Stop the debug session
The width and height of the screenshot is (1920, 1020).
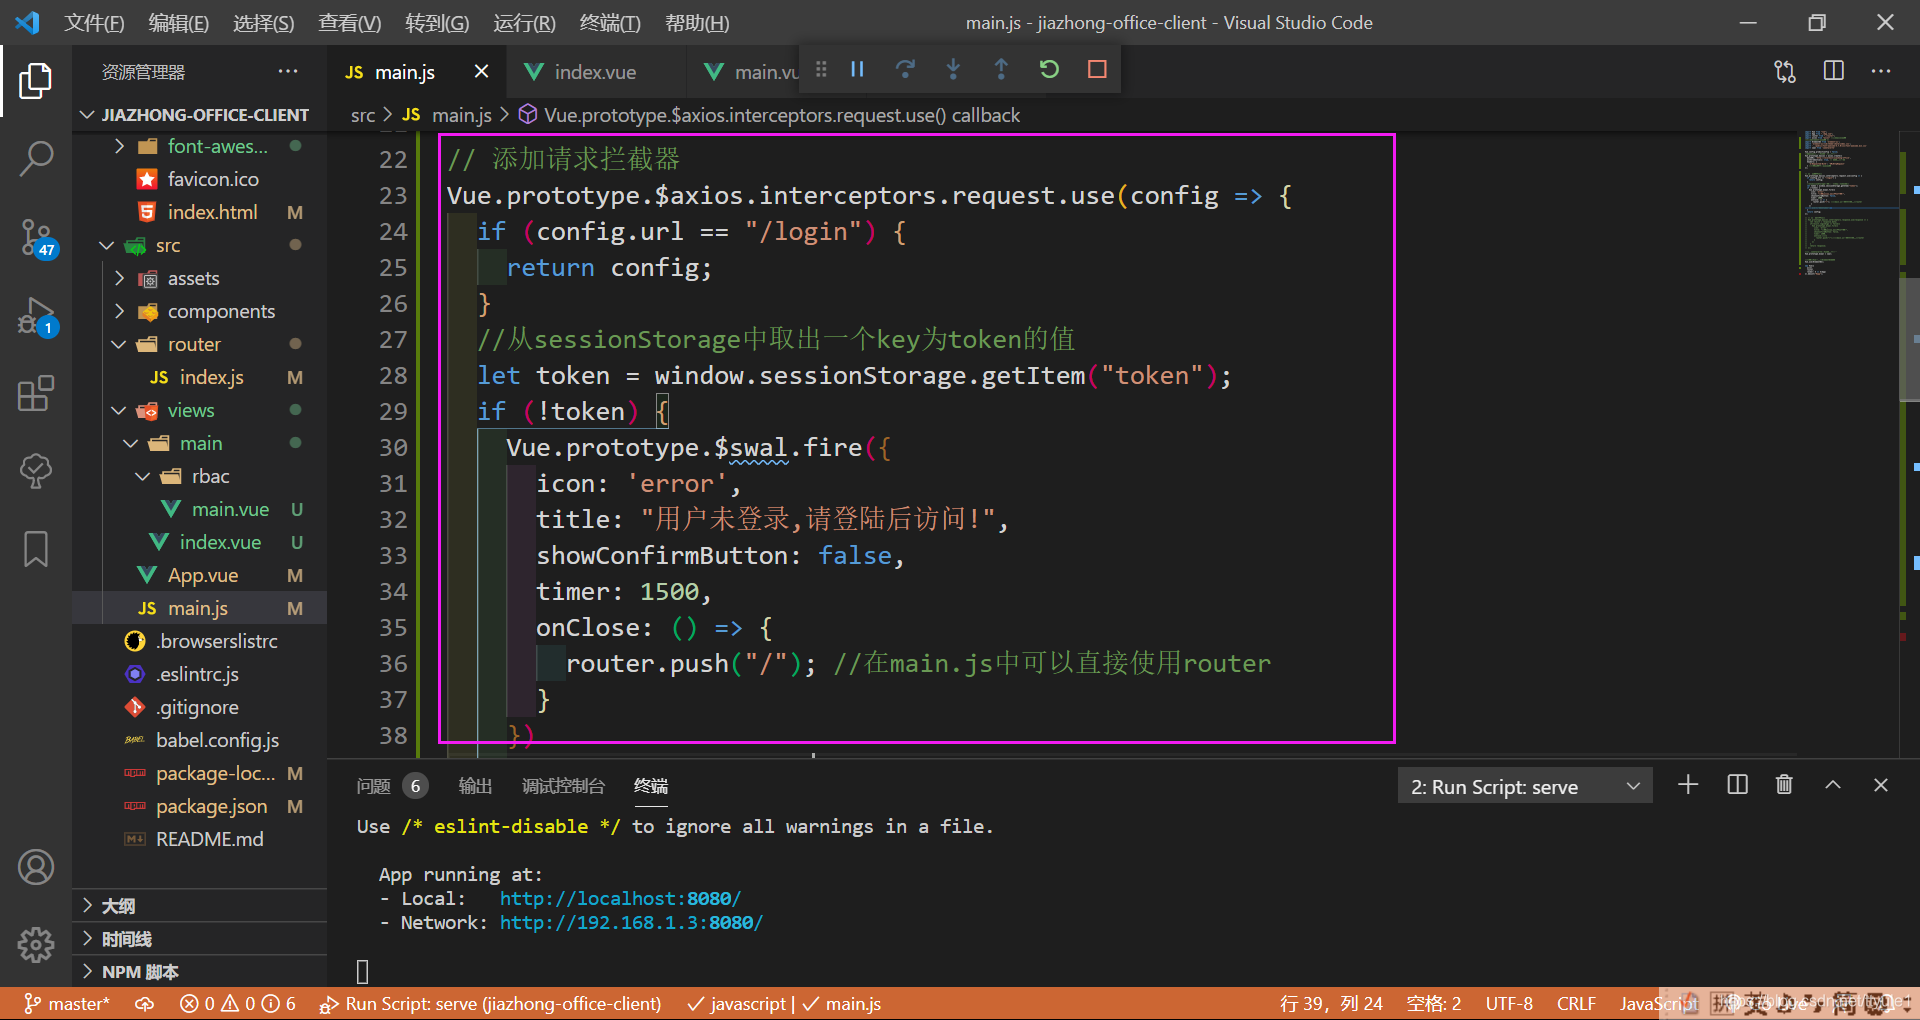coord(1097,69)
